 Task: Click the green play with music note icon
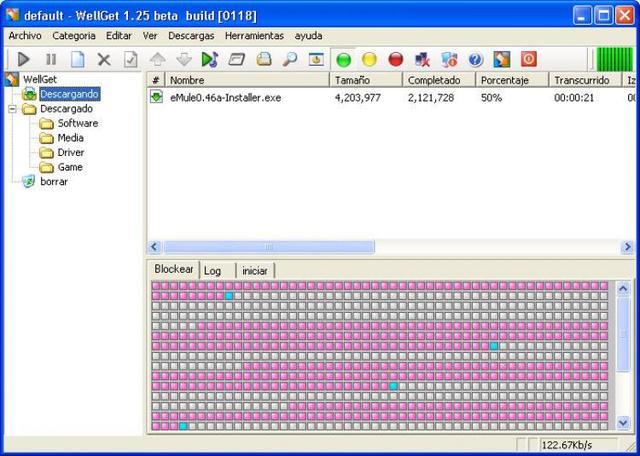coord(210,60)
